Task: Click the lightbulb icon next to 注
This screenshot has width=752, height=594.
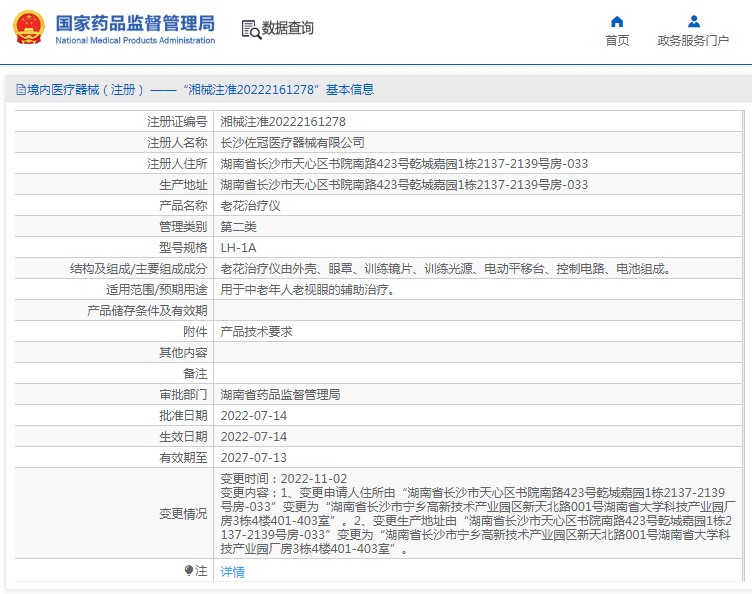Action: coord(189,571)
